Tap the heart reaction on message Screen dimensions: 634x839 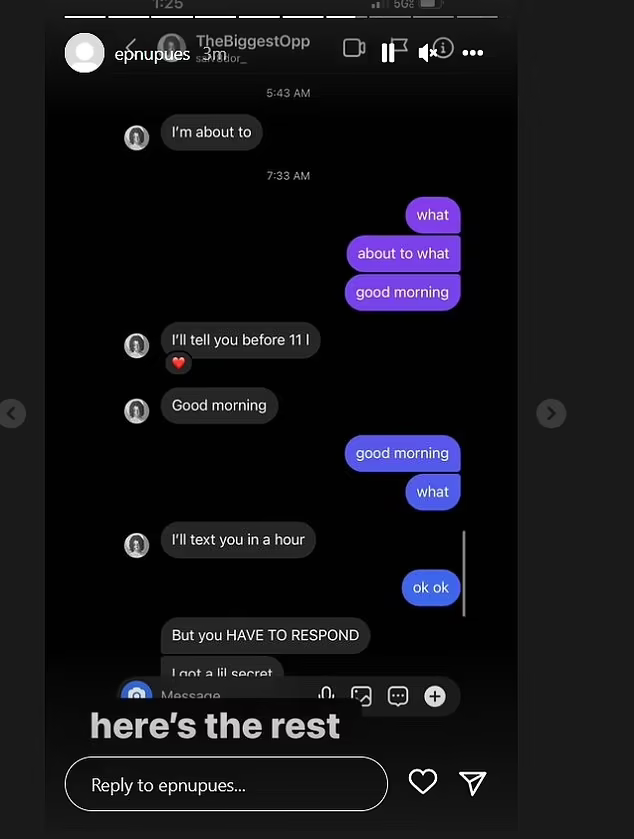[x=179, y=363]
